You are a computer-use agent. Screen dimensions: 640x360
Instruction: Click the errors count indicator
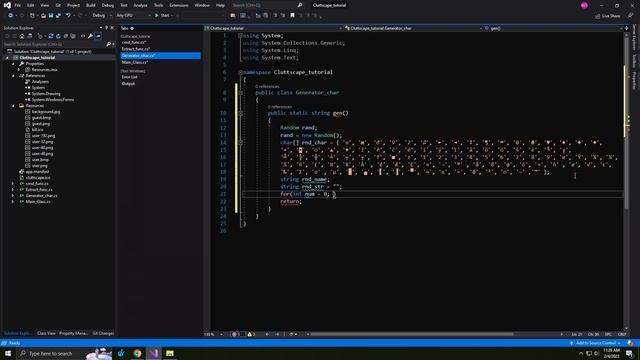tap(237, 334)
